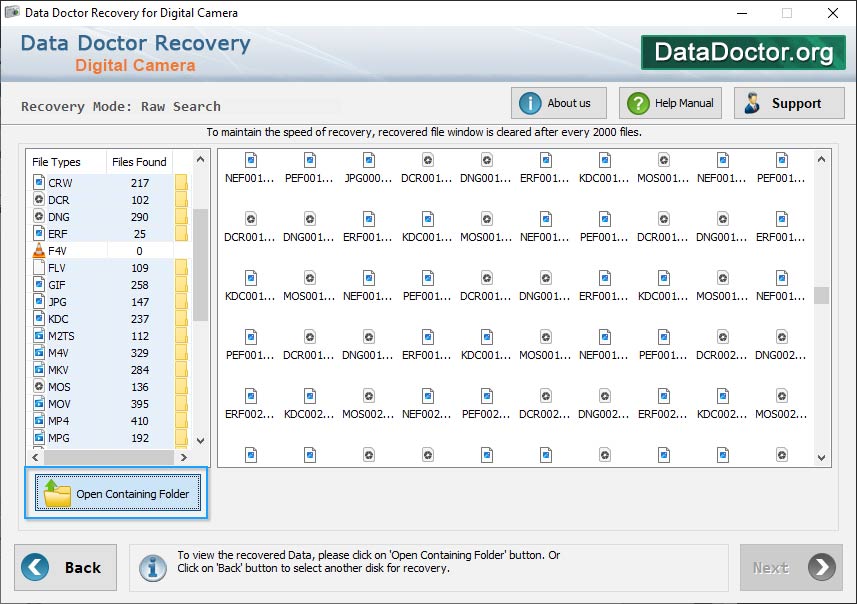Click the DNG file type icon
Image resolution: width=857 pixels, height=604 pixels.
coord(39,216)
